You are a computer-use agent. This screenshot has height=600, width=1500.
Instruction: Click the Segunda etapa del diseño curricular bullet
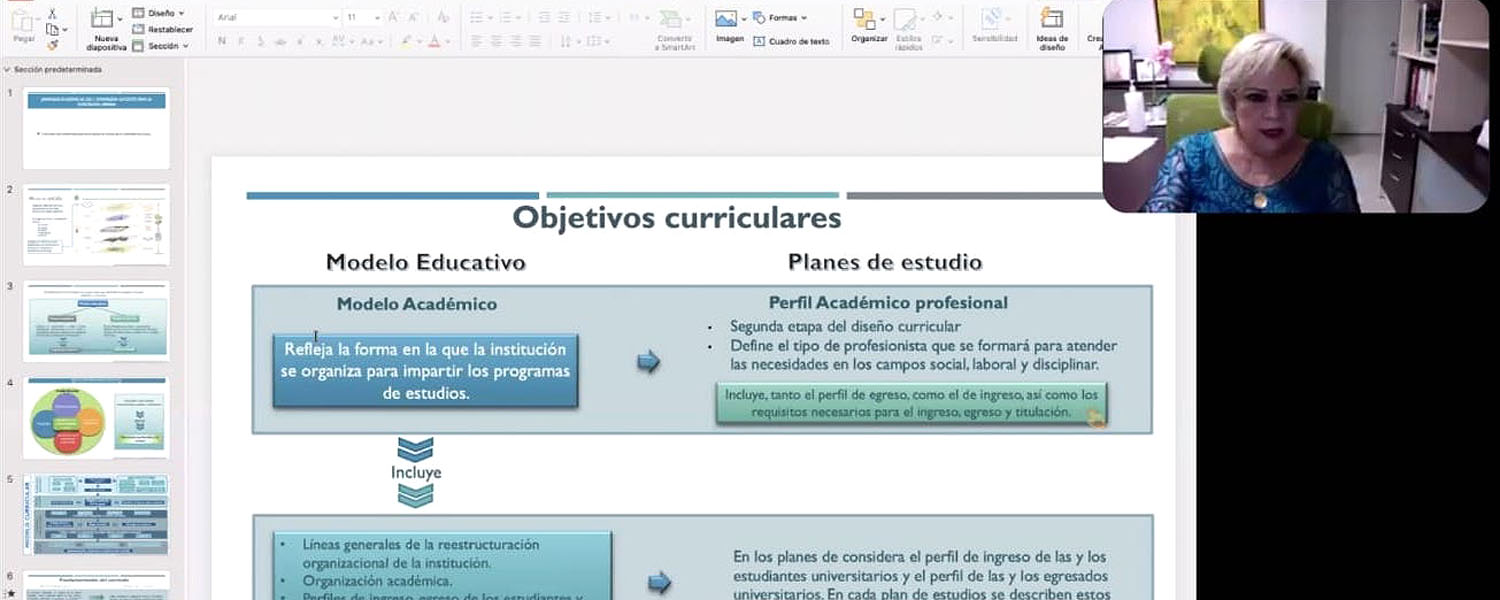(x=845, y=326)
